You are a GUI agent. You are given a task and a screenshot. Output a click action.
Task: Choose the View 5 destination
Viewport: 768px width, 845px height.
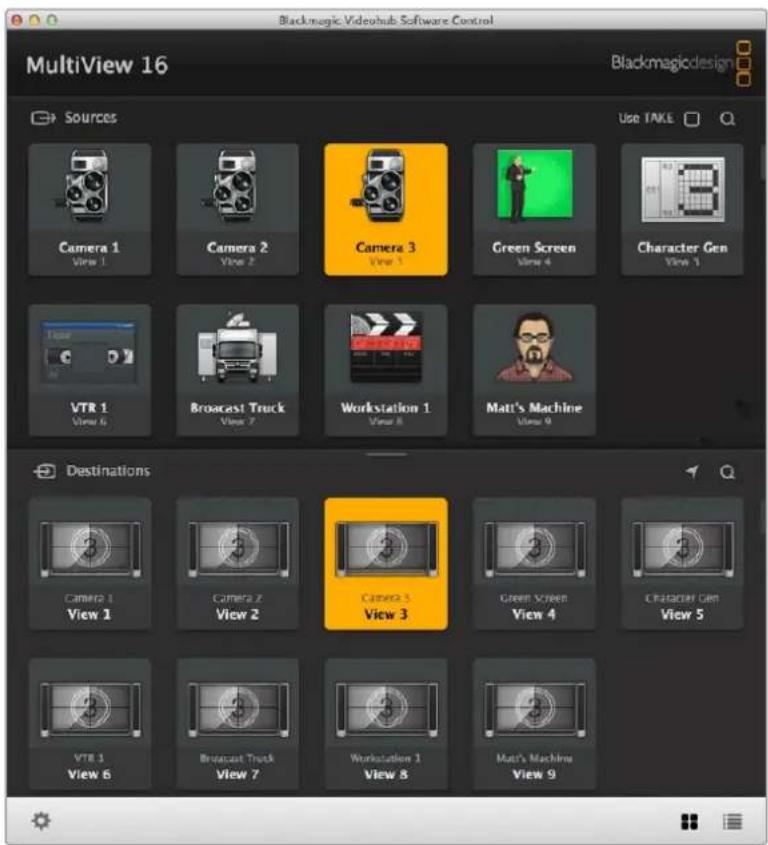pyautogui.click(x=682, y=564)
